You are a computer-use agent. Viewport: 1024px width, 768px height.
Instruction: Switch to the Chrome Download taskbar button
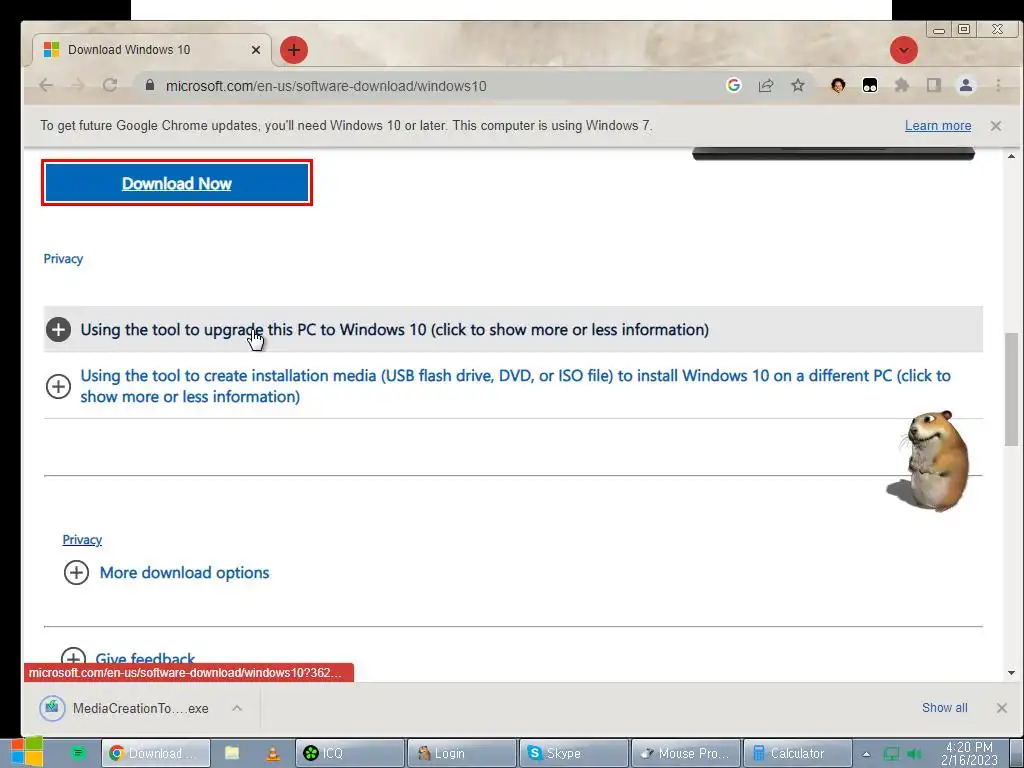tap(156, 753)
